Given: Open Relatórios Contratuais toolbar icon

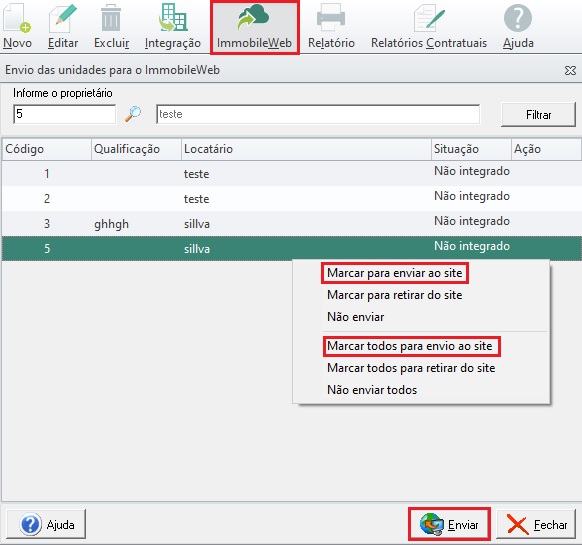Looking at the screenshot, I should [429, 18].
